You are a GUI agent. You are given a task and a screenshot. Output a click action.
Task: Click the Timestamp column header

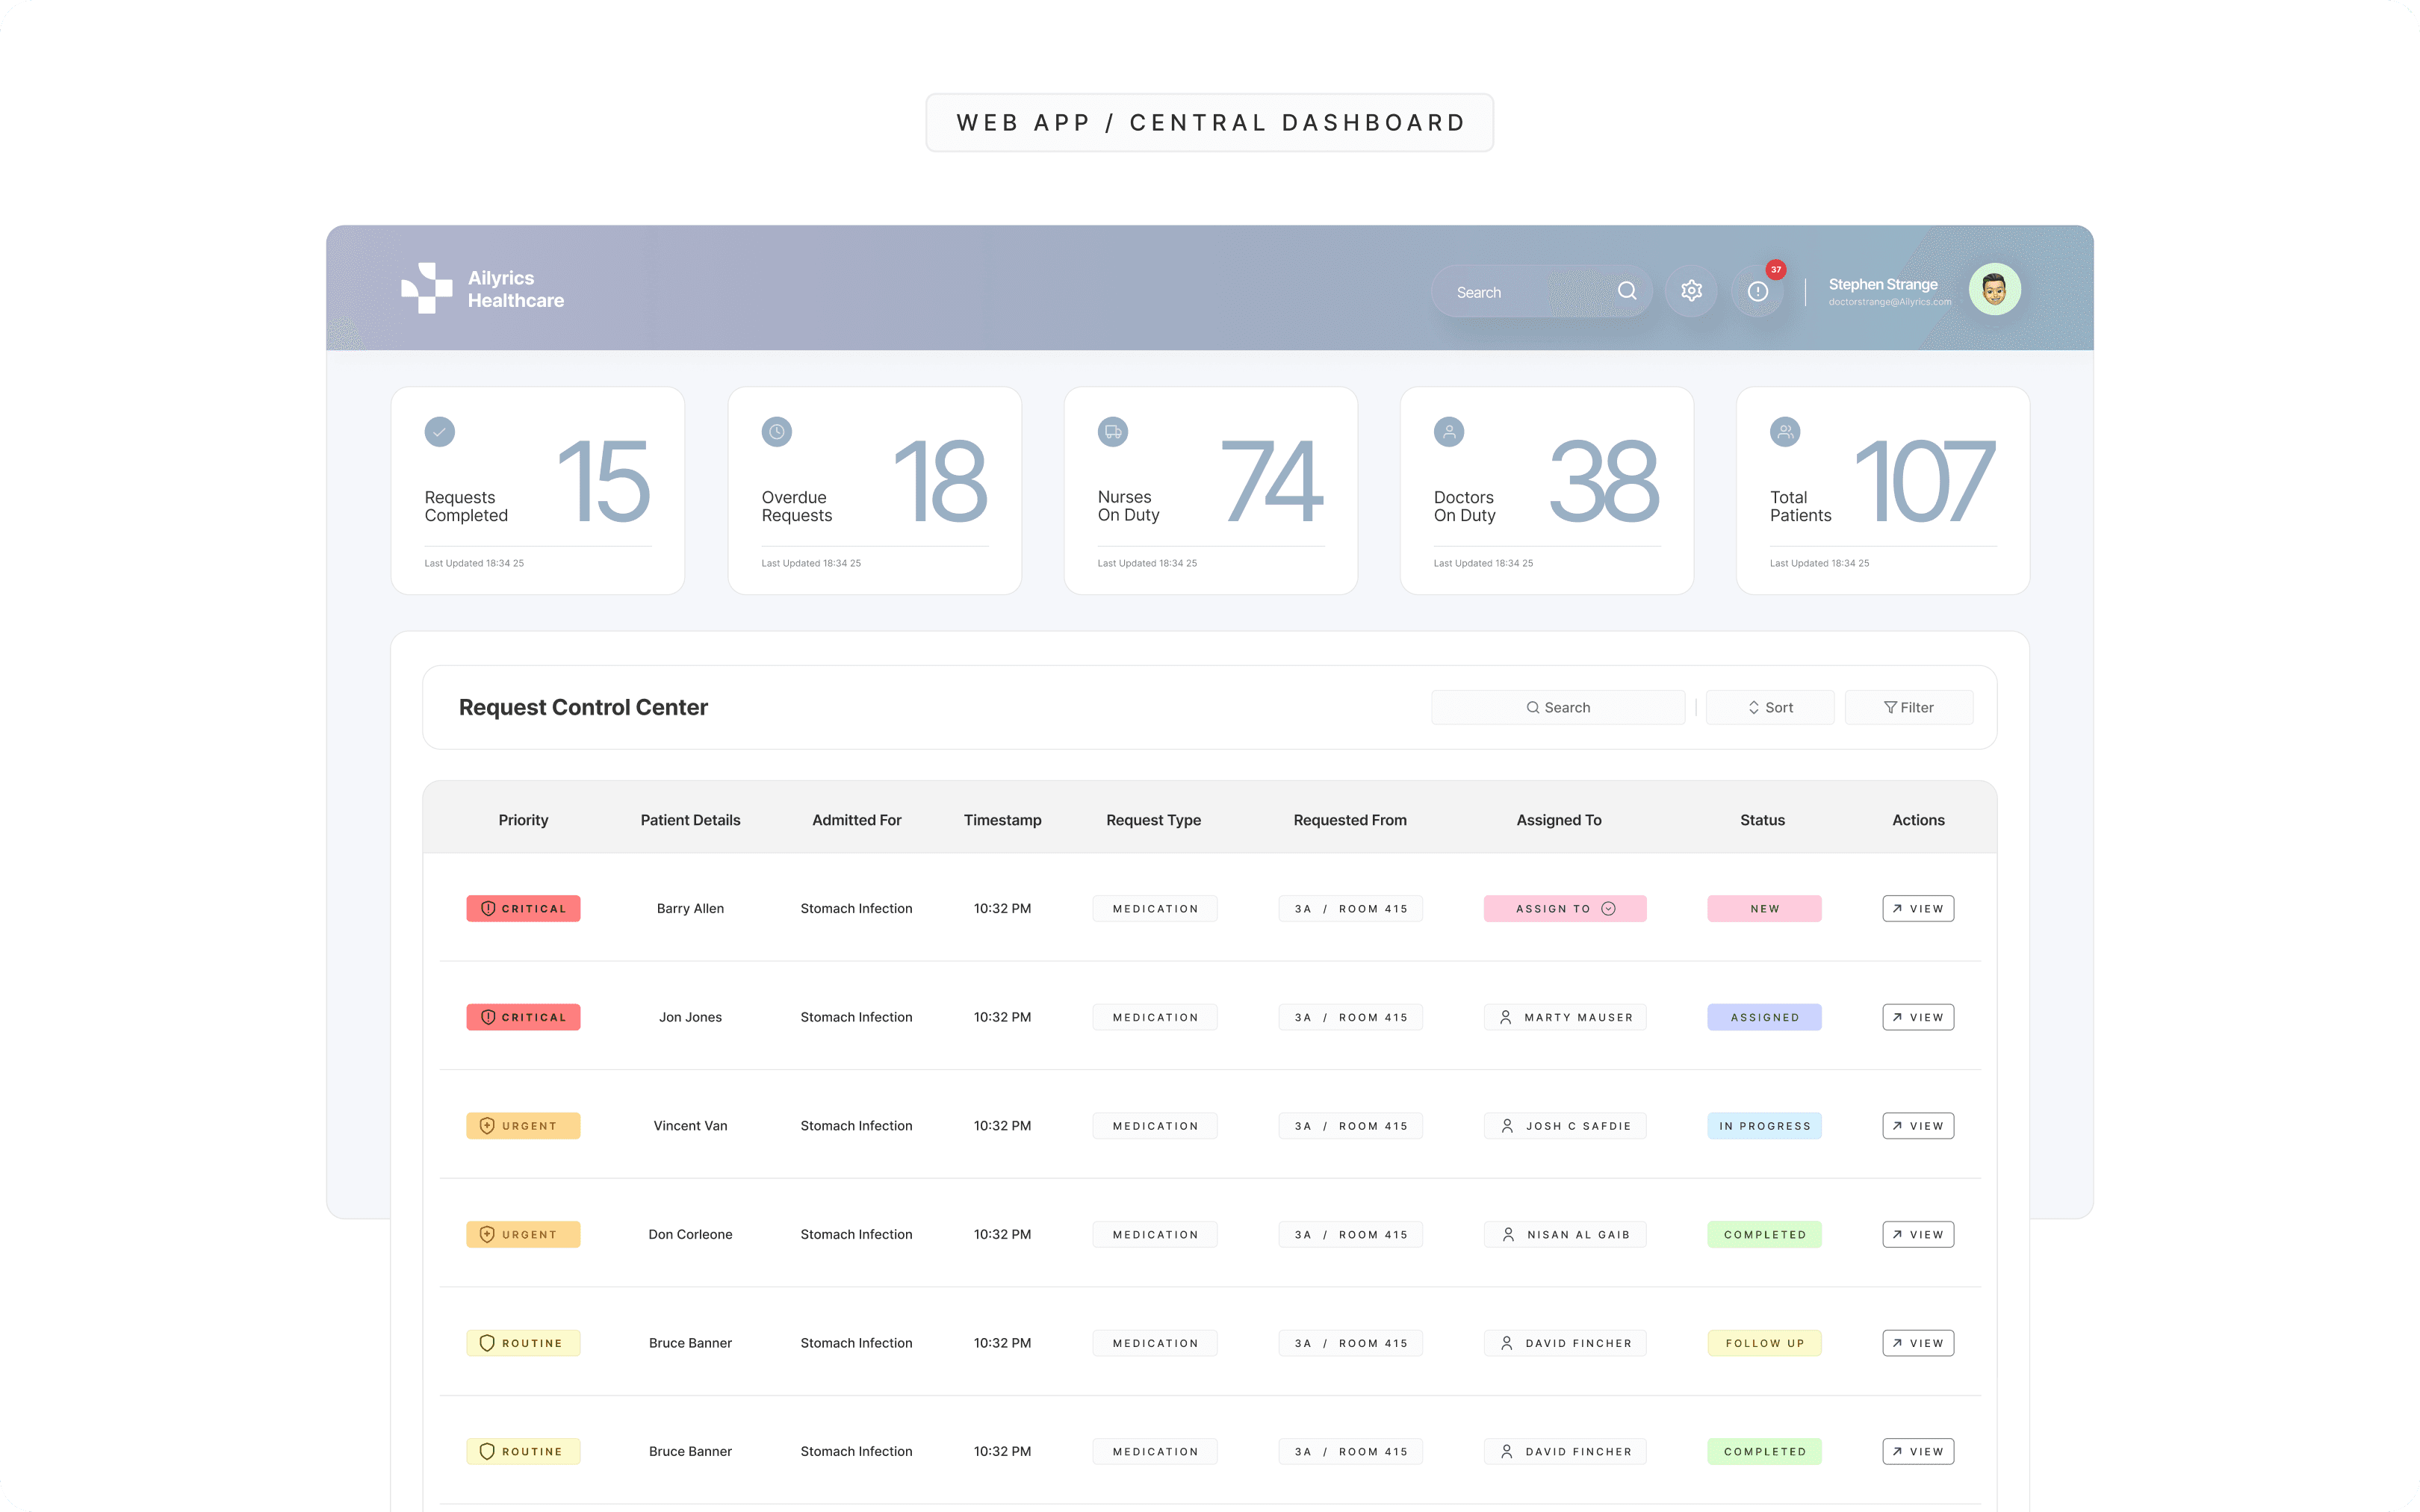click(x=1002, y=820)
